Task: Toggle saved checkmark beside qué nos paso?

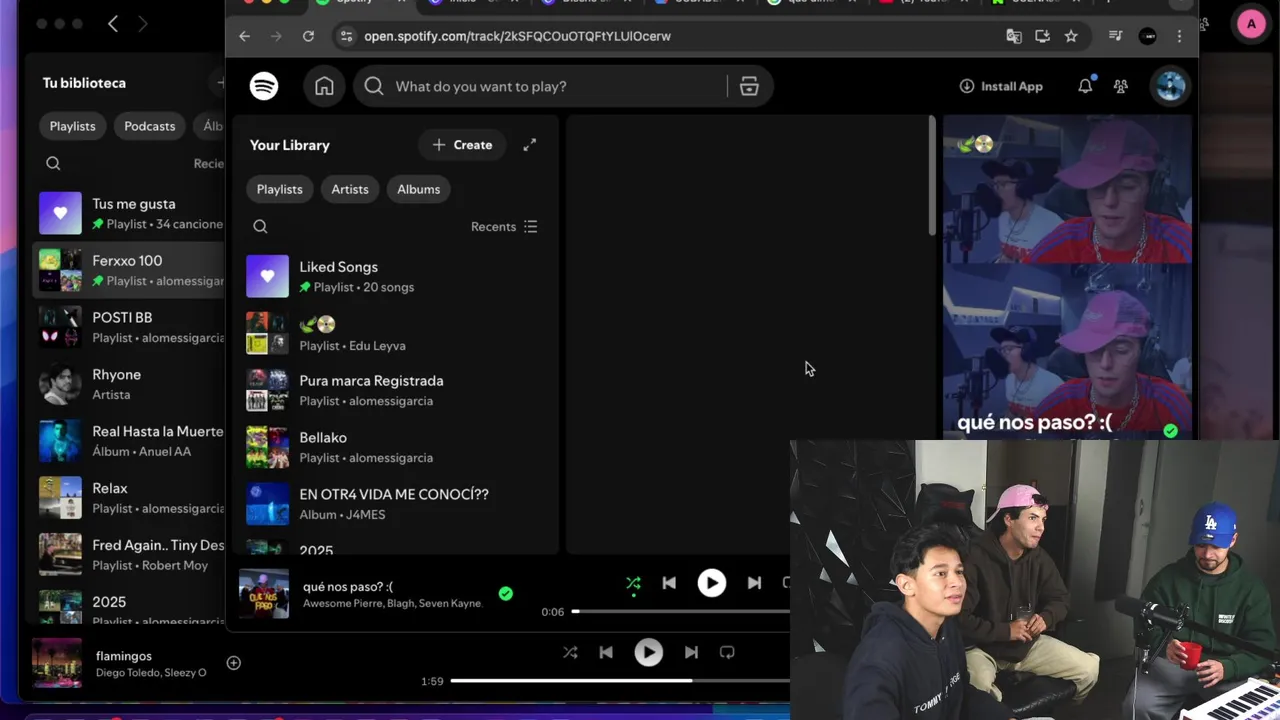Action: [505, 593]
